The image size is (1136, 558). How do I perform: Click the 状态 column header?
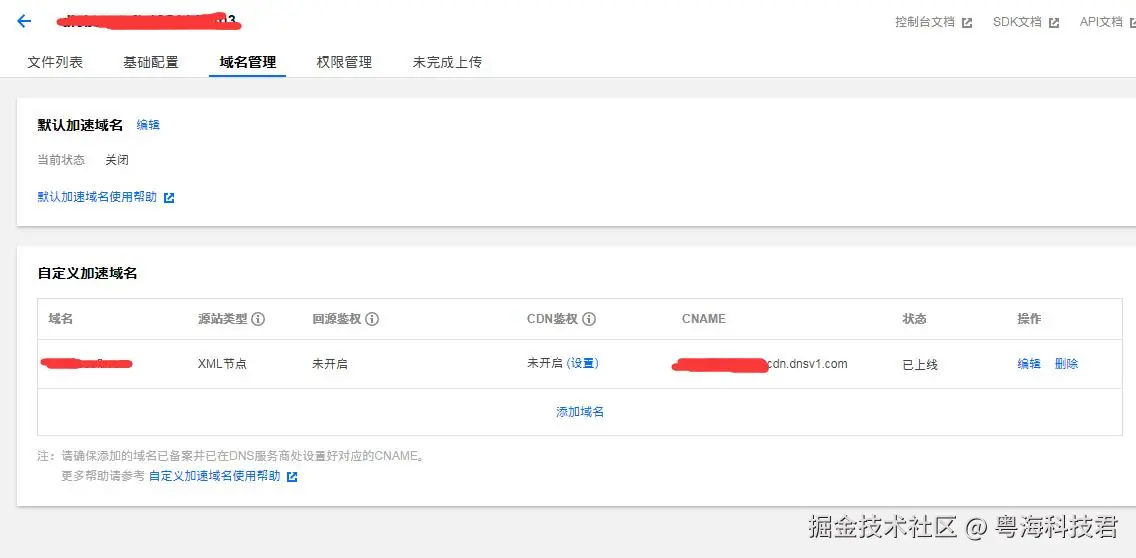coord(914,319)
